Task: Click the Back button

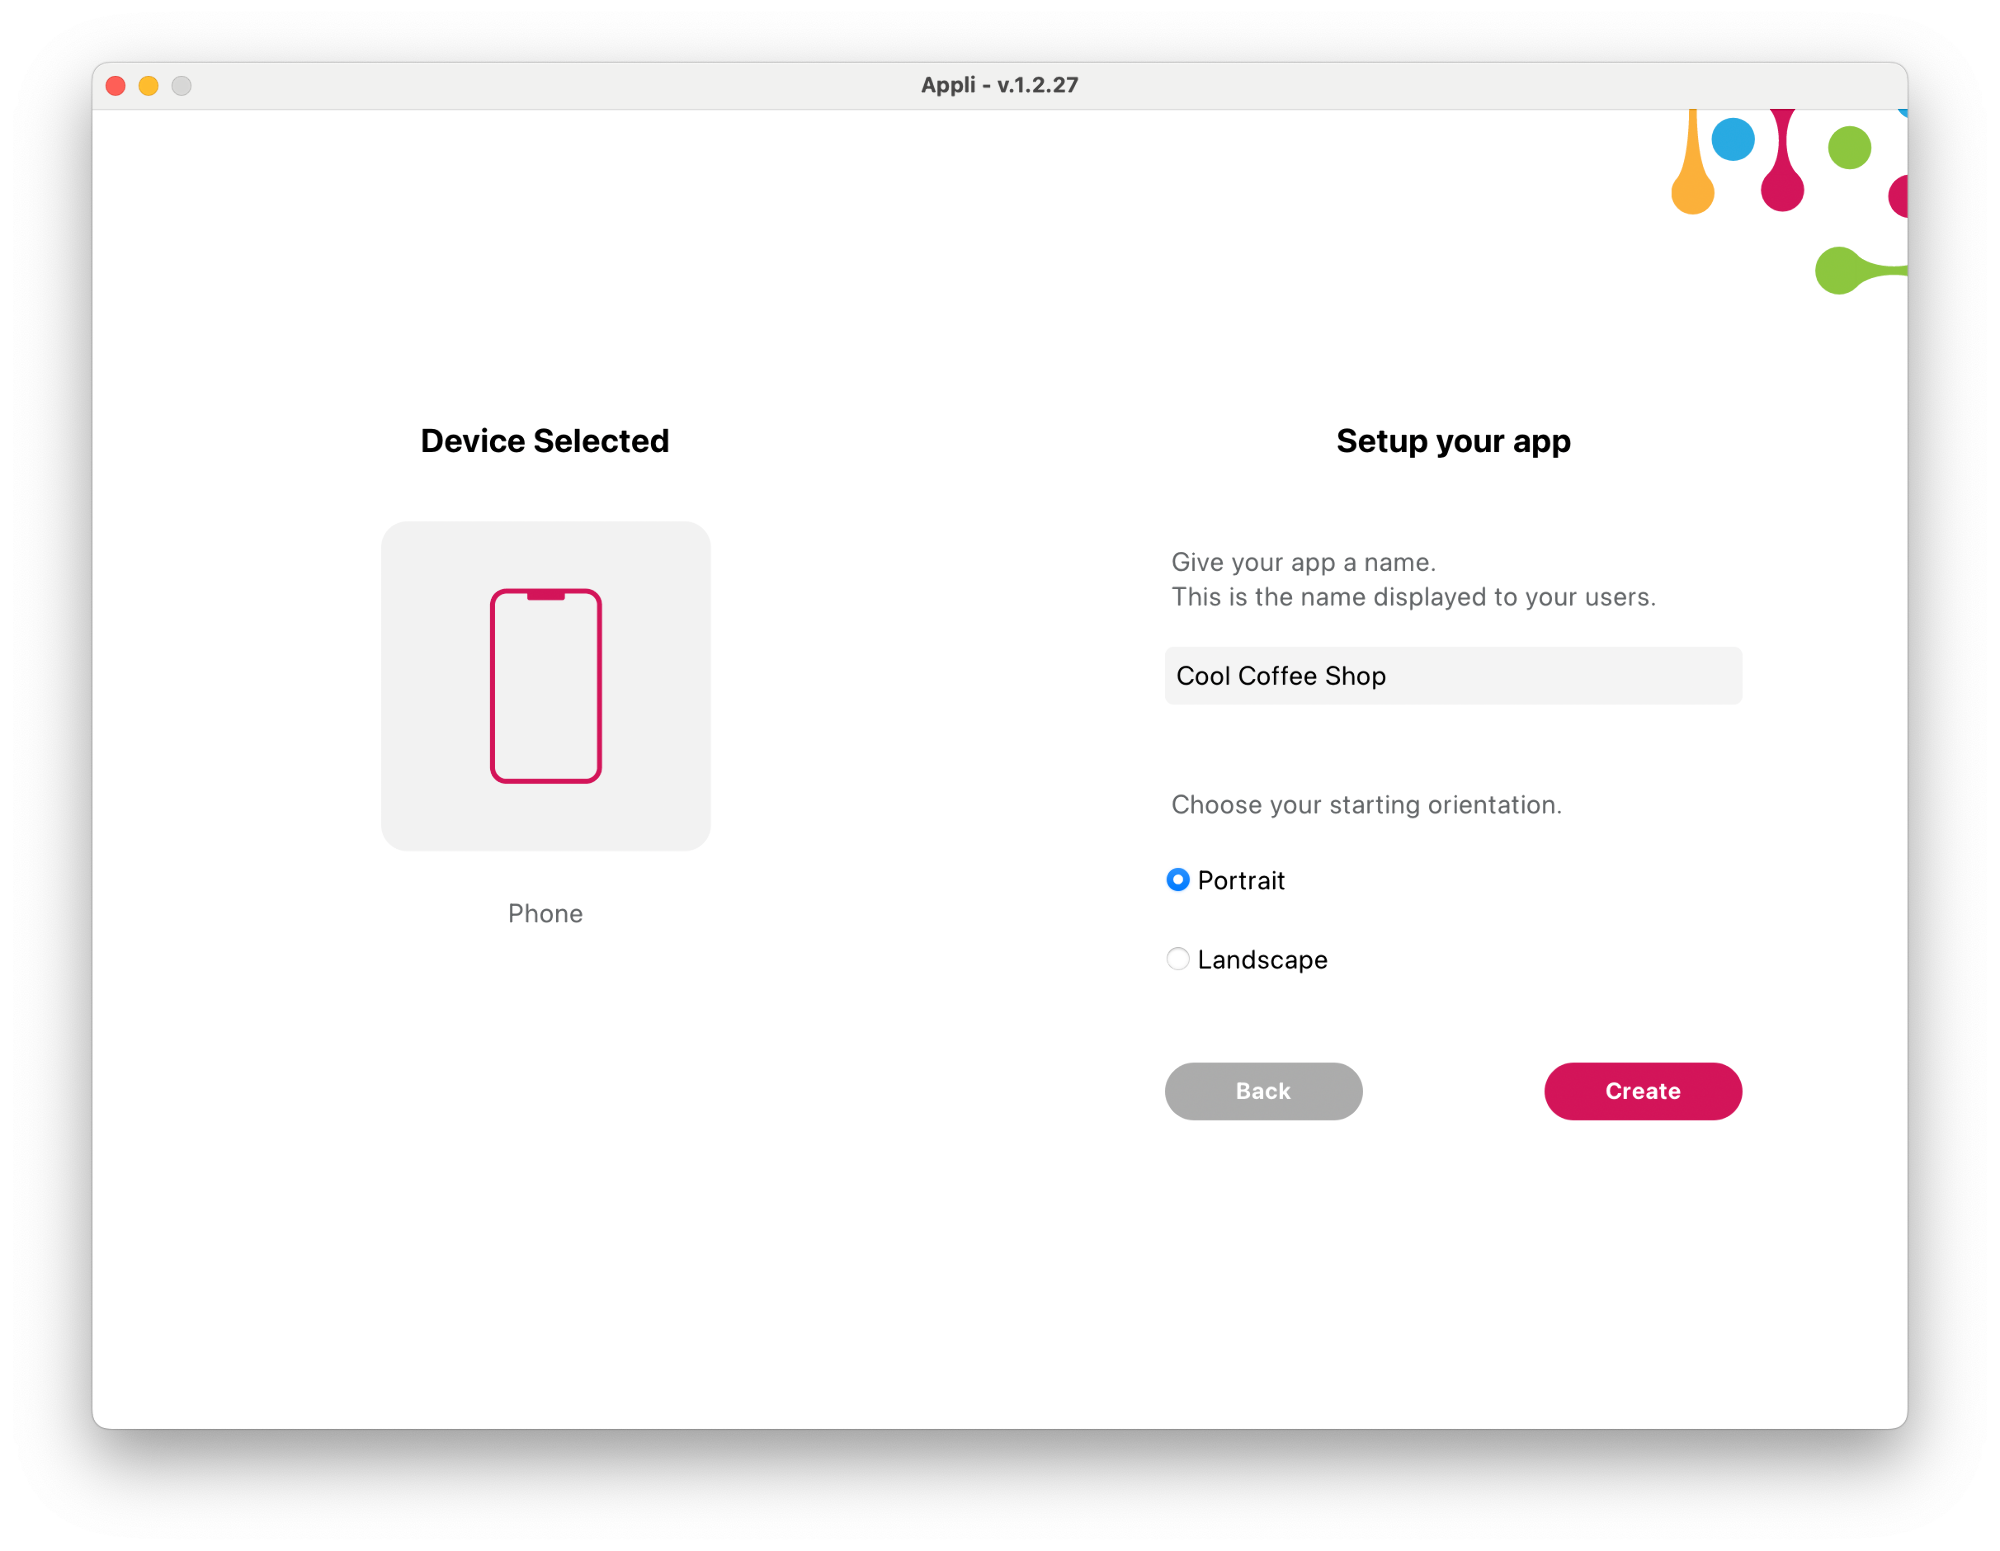Action: (x=1263, y=1090)
